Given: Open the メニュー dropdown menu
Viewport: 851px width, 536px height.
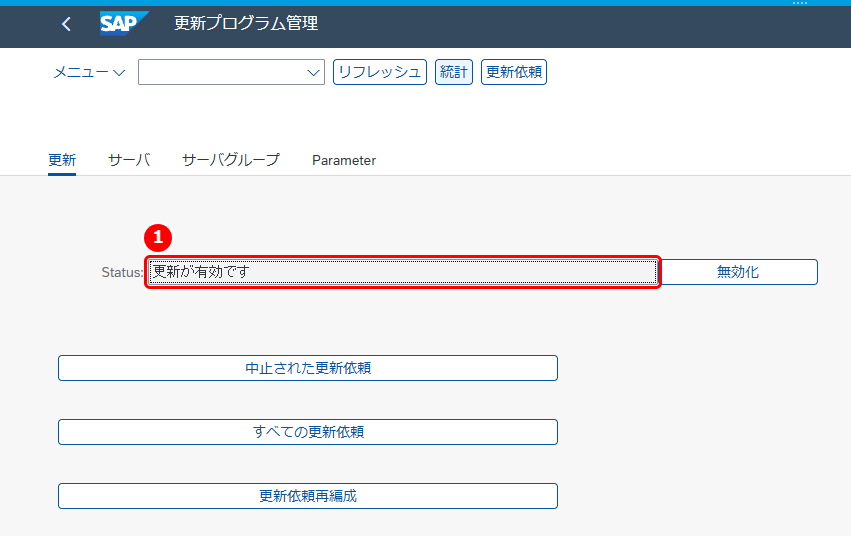Looking at the screenshot, I should 90,72.
